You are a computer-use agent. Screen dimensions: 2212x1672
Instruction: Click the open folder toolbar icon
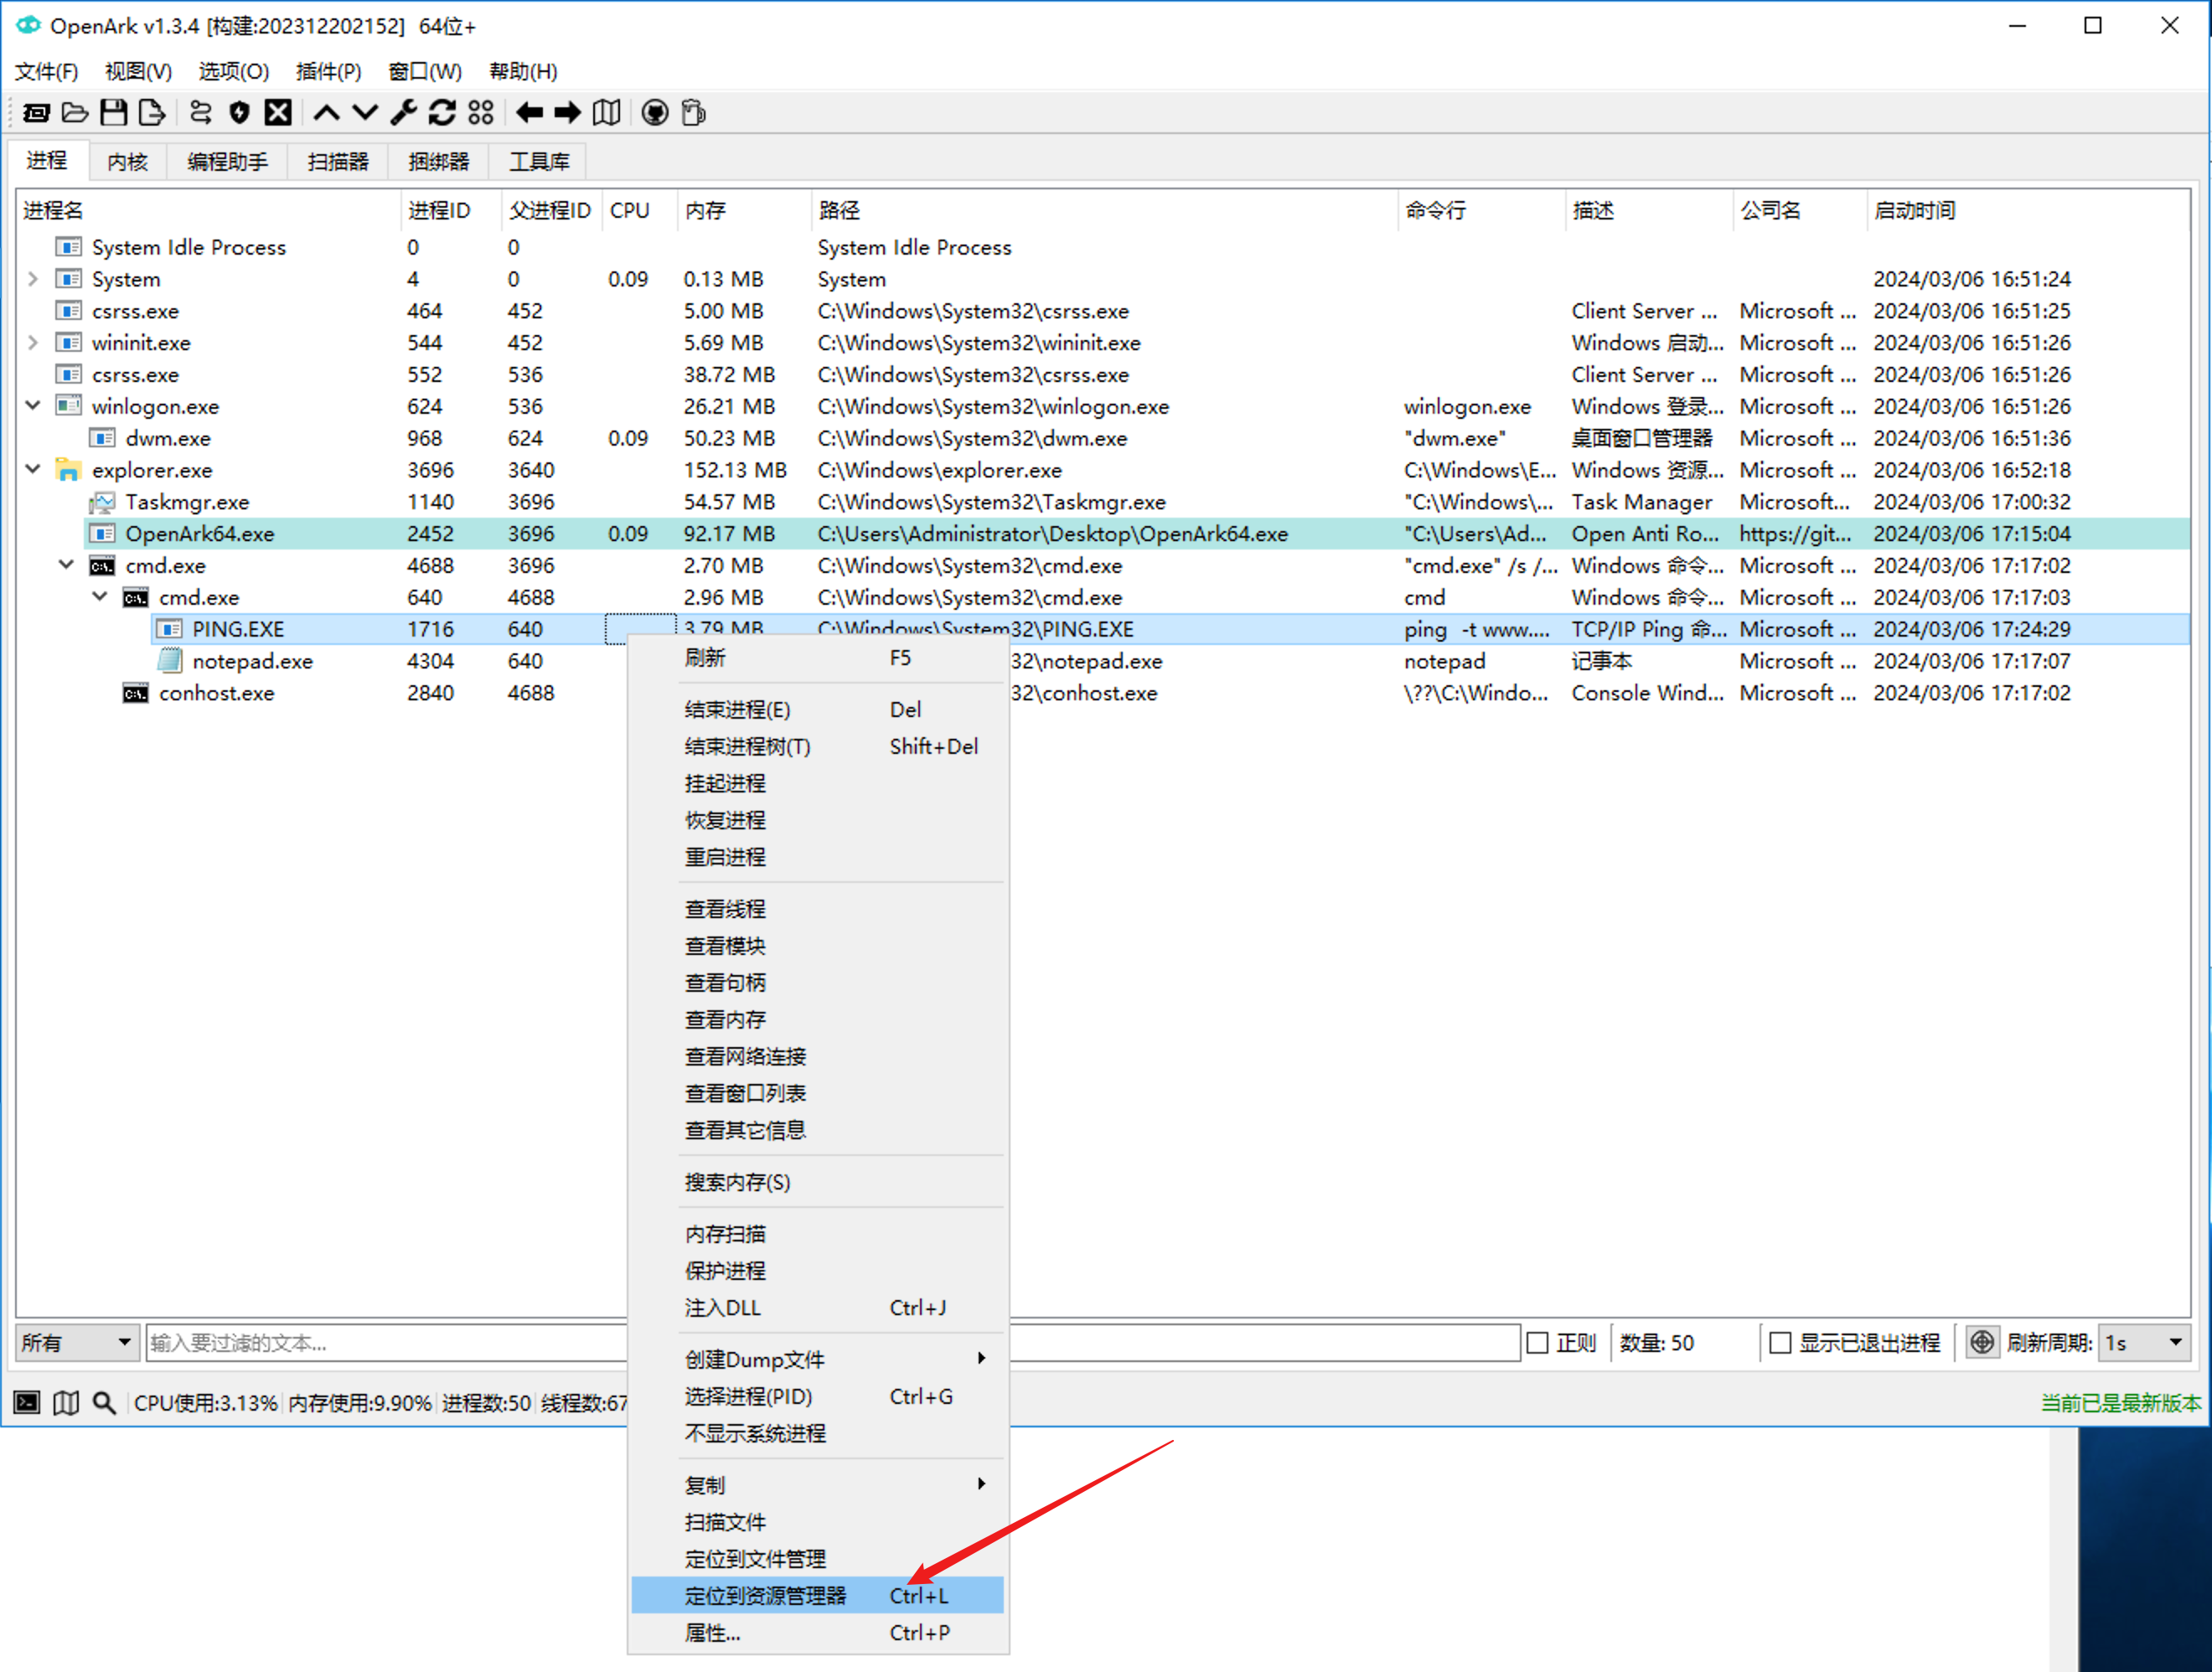click(75, 113)
